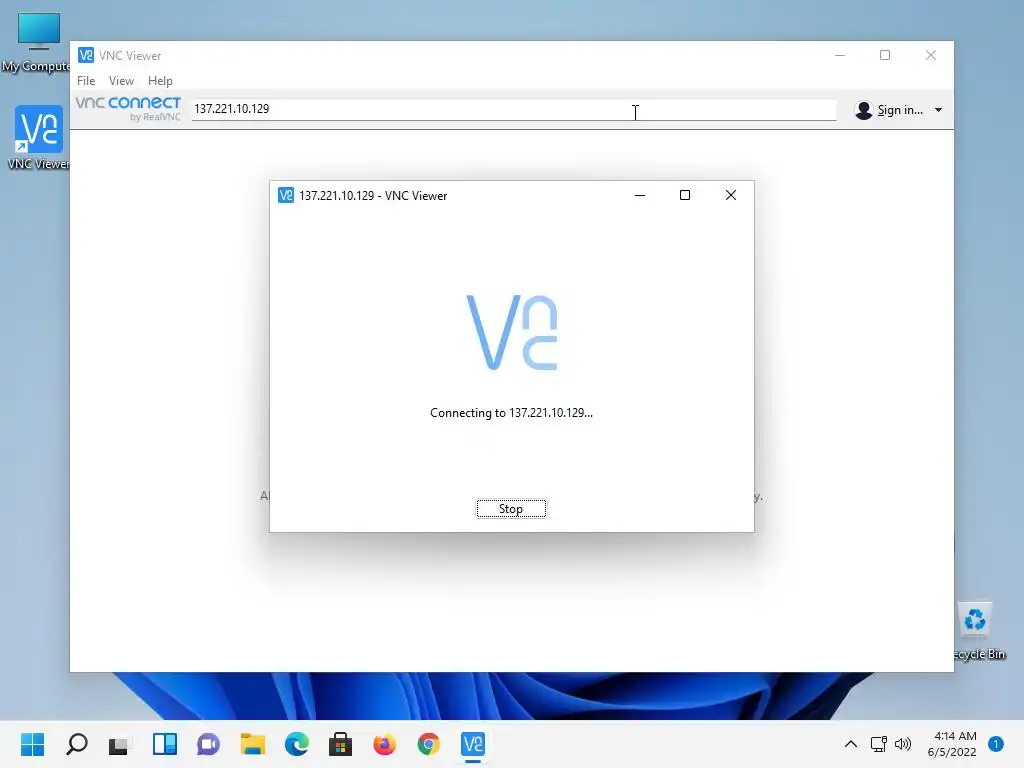This screenshot has width=1024, height=768.
Task: Open Teams Chat from taskbar
Action: 208,744
